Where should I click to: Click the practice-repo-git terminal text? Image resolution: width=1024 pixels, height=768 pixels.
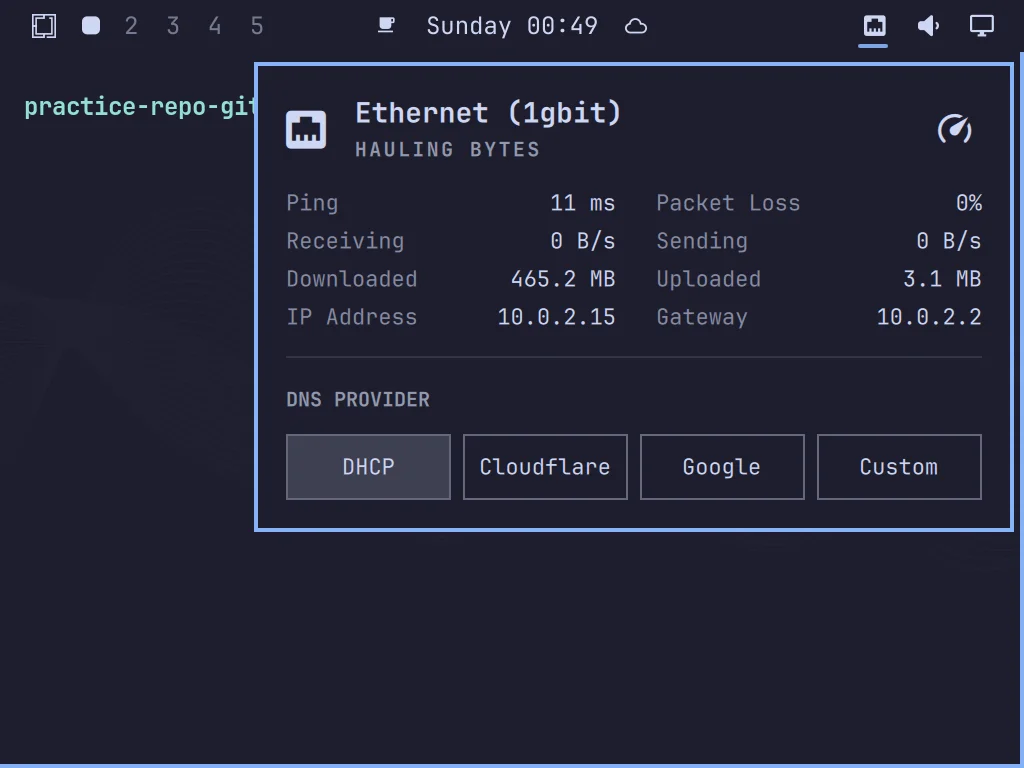click(139, 106)
